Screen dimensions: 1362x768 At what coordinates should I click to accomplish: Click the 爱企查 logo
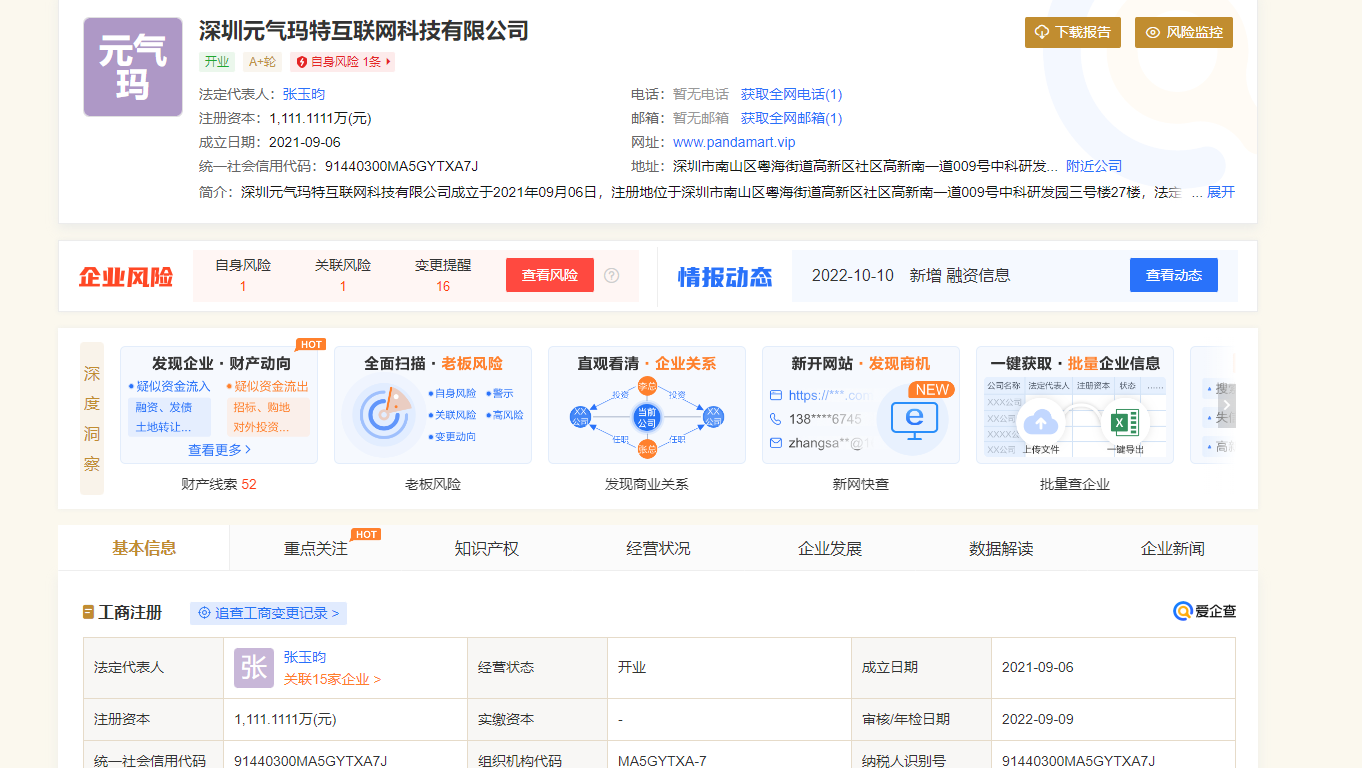point(1204,611)
